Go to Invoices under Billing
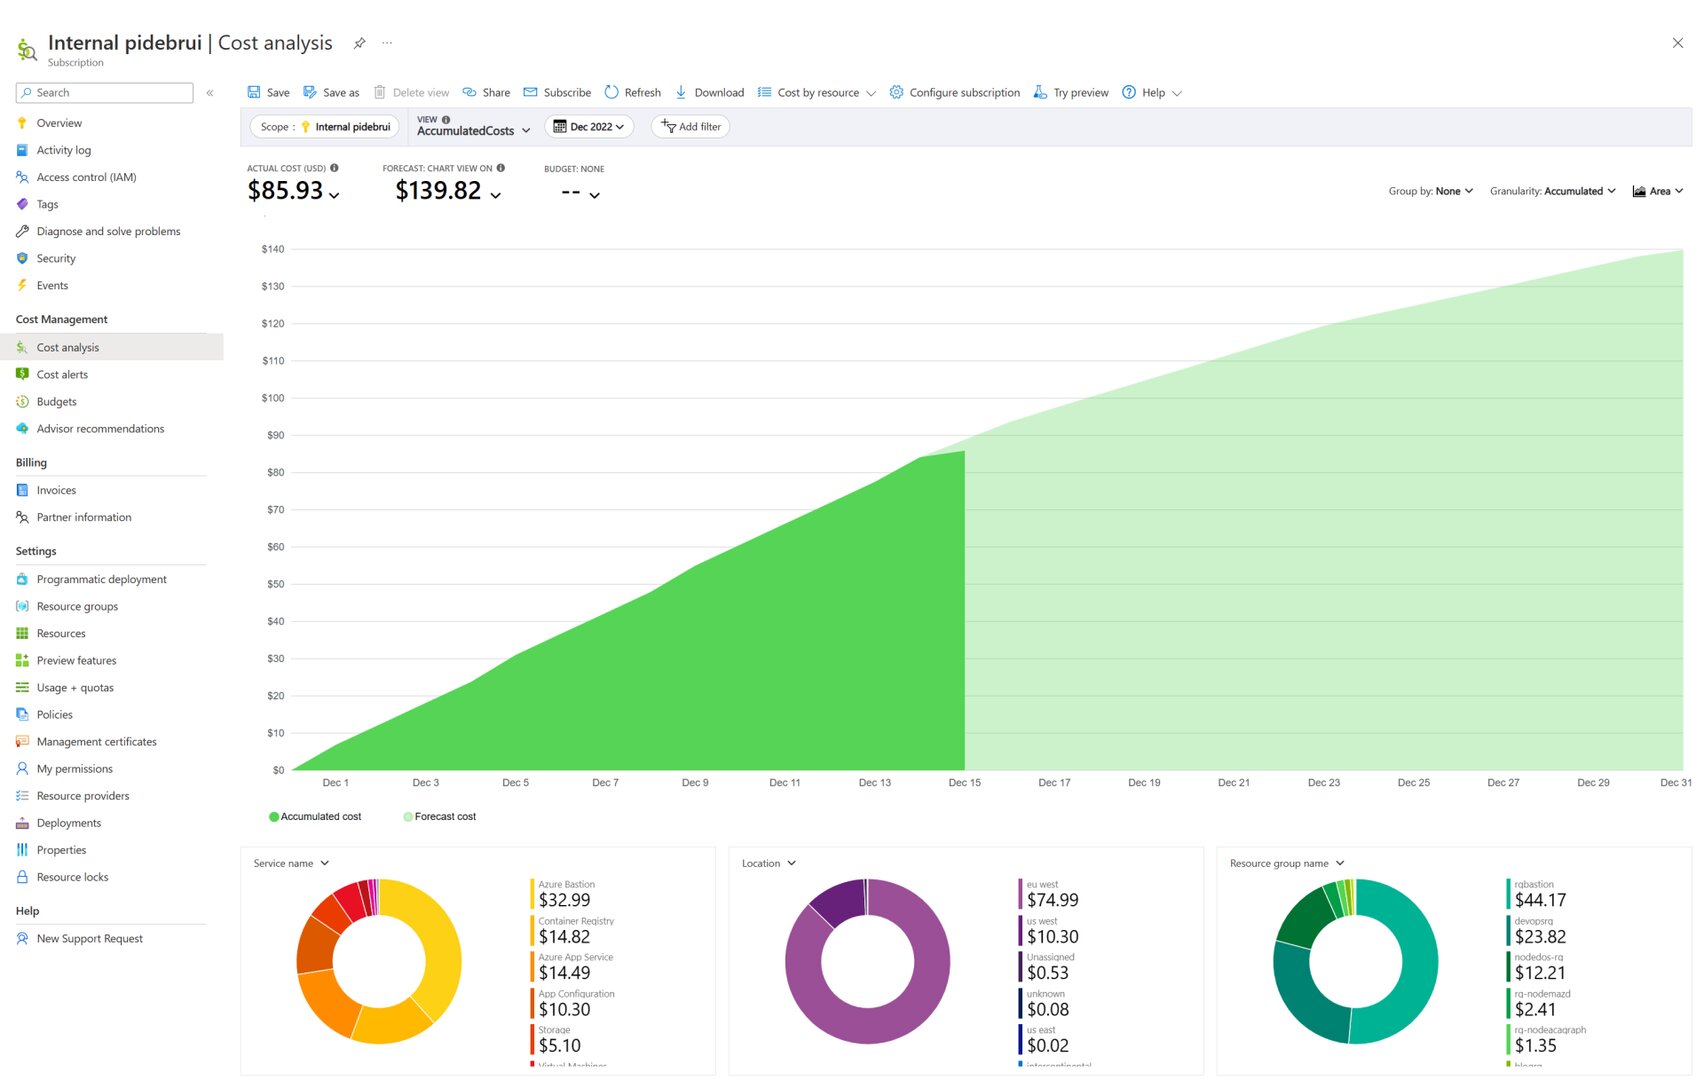The width and height of the screenshot is (1704, 1080). coord(56,490)
